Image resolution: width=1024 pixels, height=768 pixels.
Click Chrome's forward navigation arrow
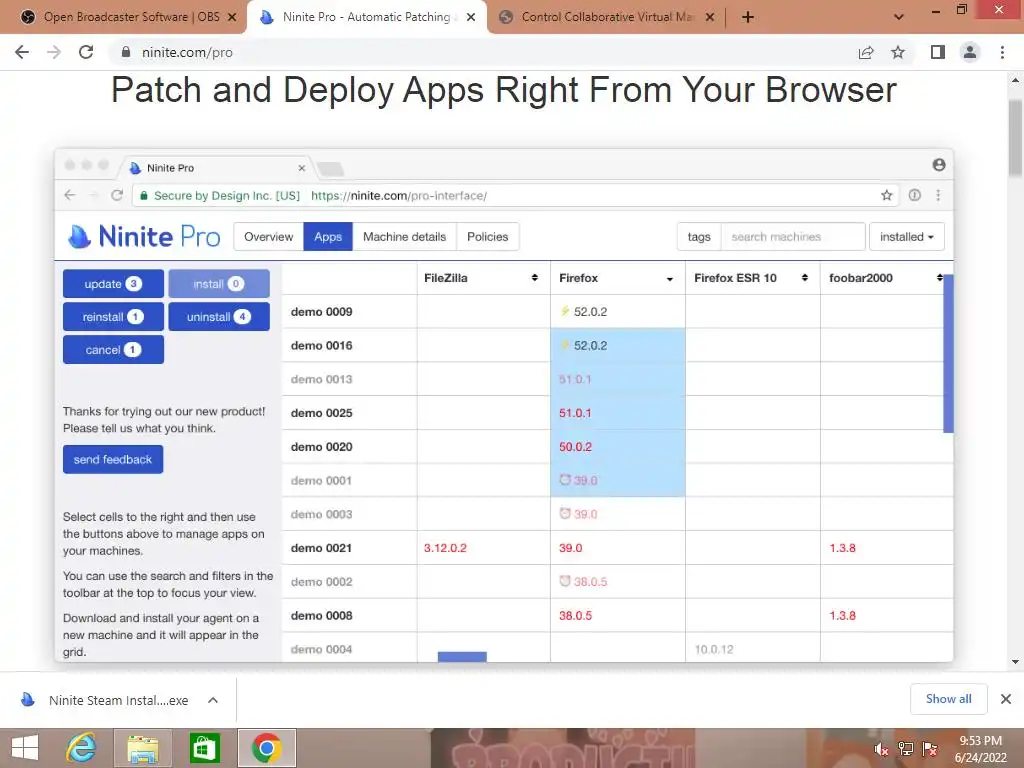(54, 52)
